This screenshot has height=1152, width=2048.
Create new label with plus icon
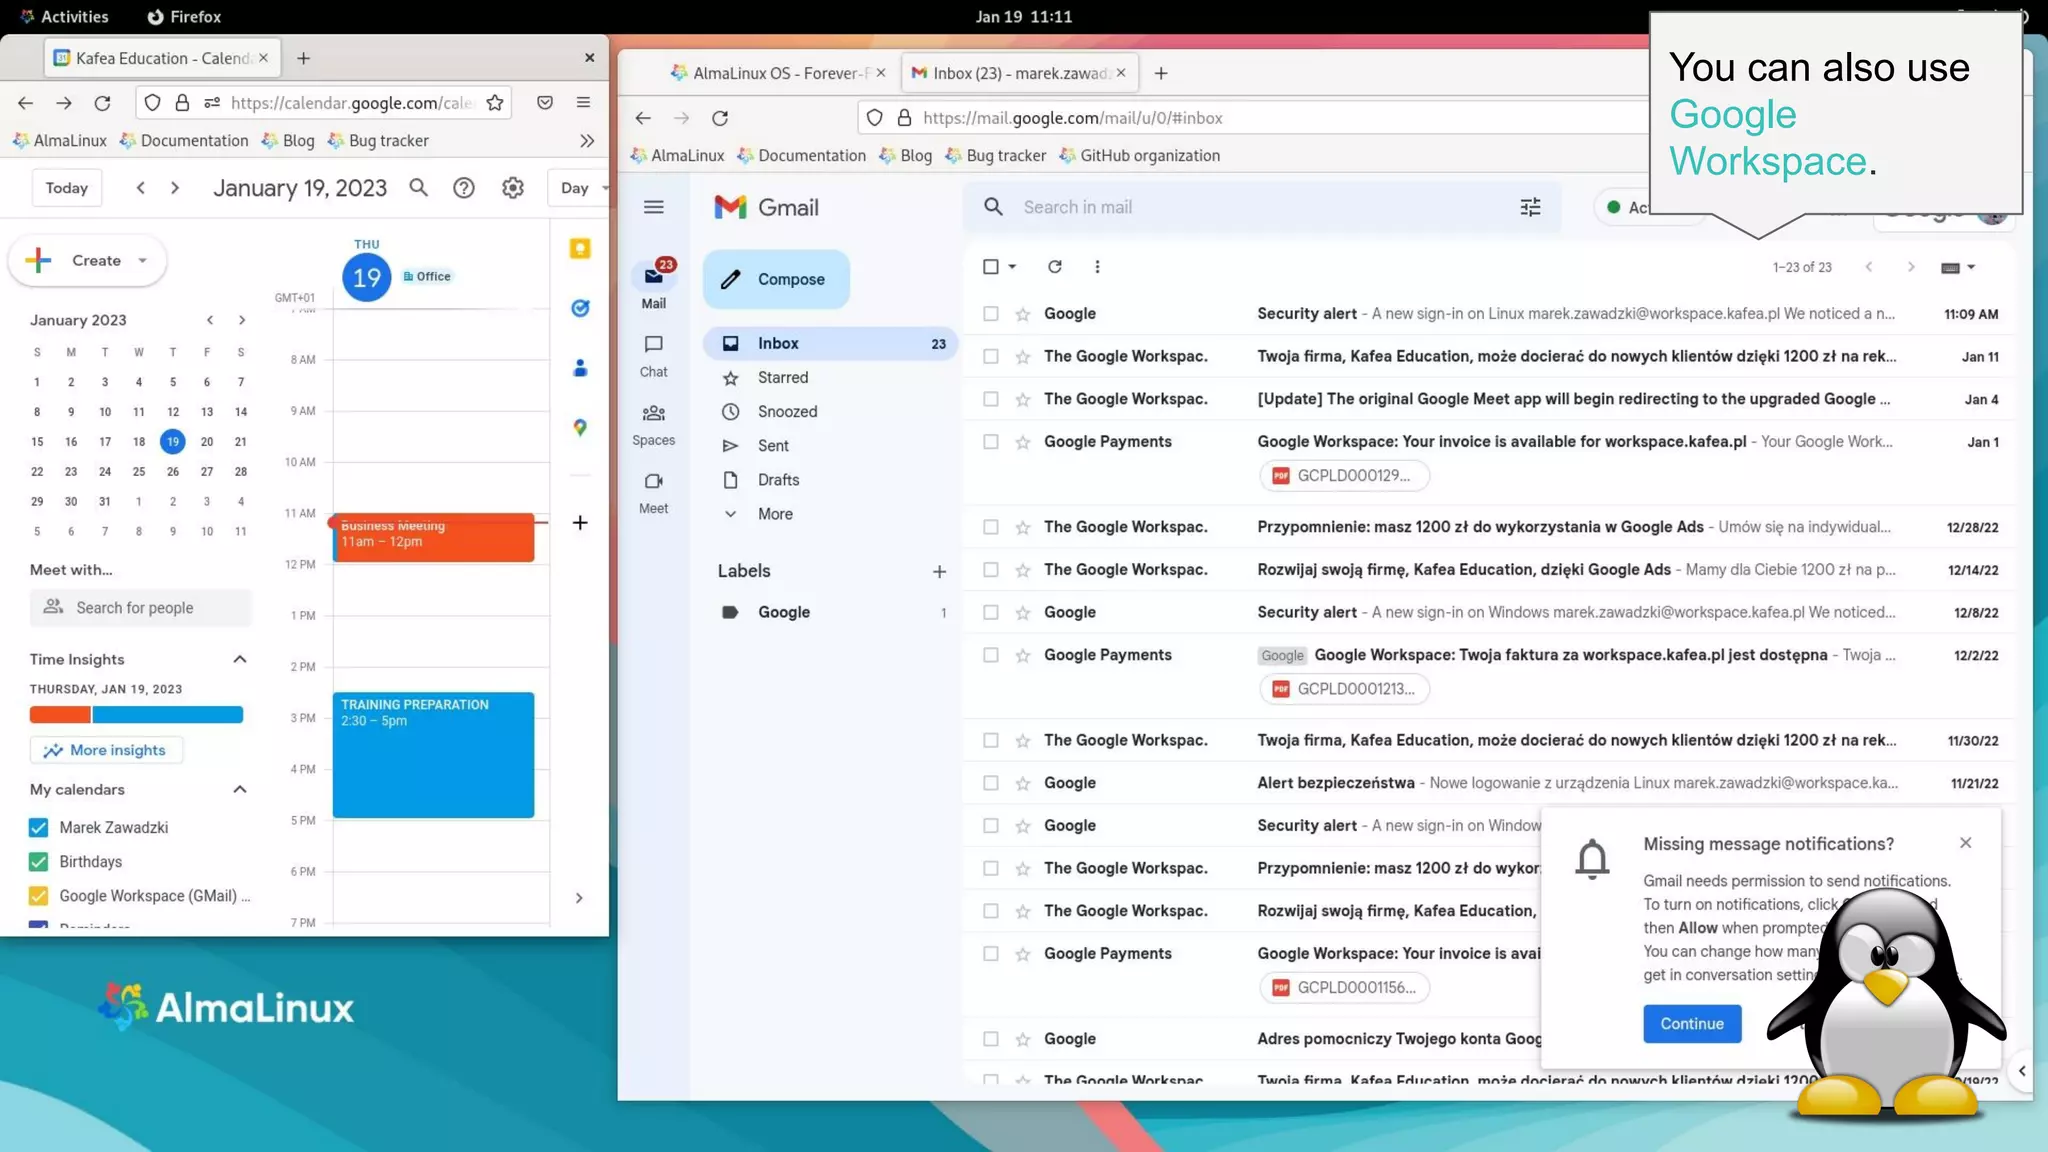pos(939,572)
